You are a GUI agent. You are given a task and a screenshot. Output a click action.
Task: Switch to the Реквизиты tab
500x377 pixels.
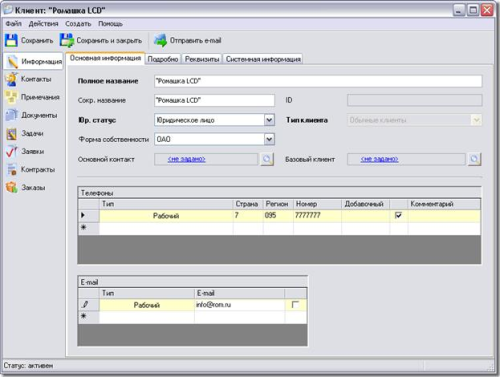click(202, 59)
